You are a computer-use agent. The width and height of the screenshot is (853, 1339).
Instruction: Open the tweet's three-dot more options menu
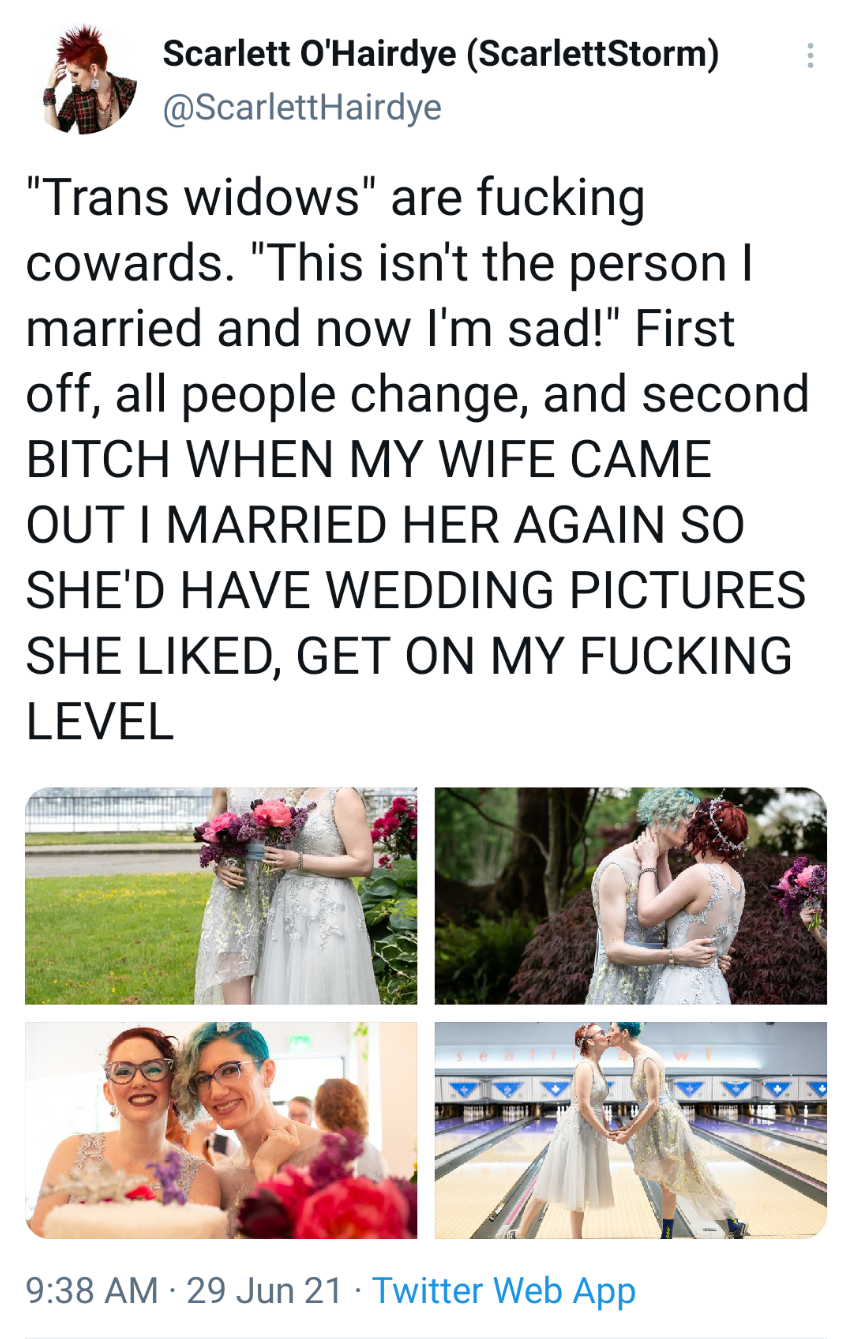tap(809, 56)
